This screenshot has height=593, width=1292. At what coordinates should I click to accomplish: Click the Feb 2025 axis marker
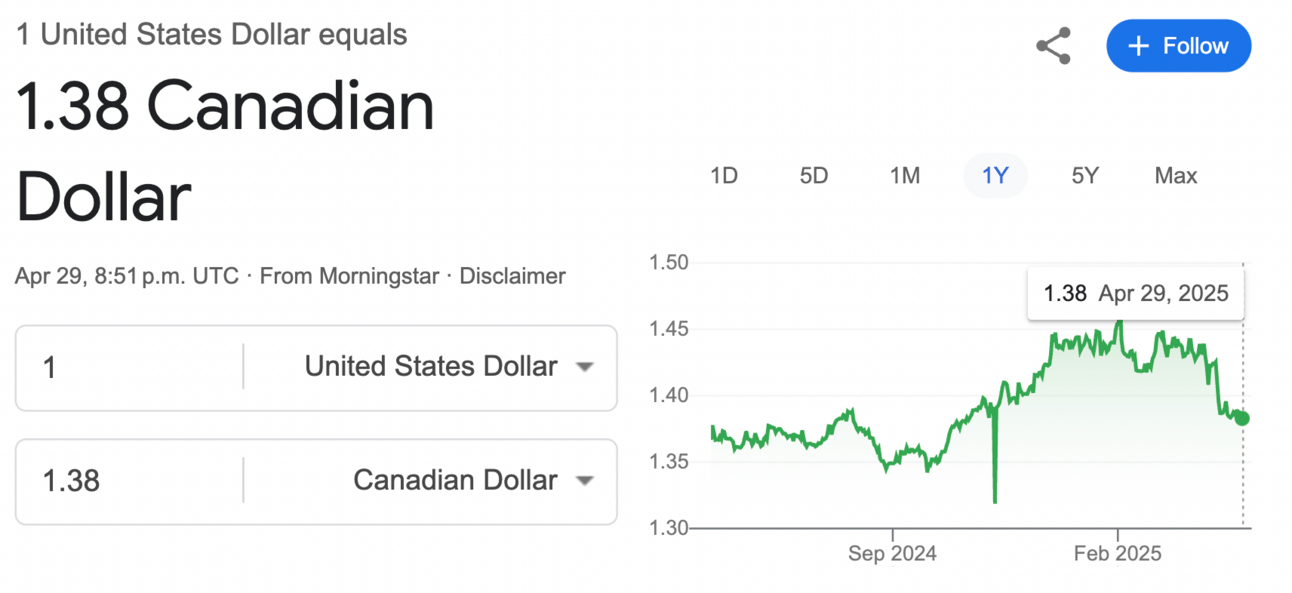tap(1118, 553)
